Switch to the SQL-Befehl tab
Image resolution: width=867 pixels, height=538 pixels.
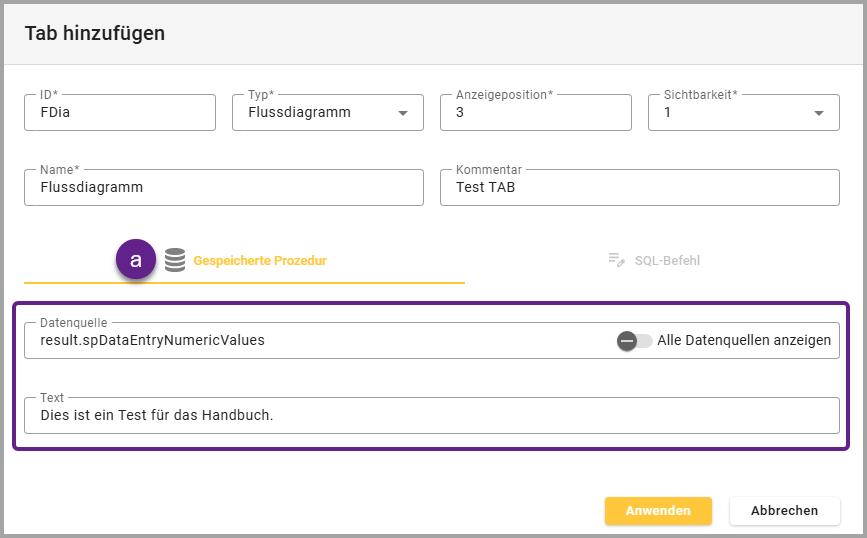click(x=667, y=261)
